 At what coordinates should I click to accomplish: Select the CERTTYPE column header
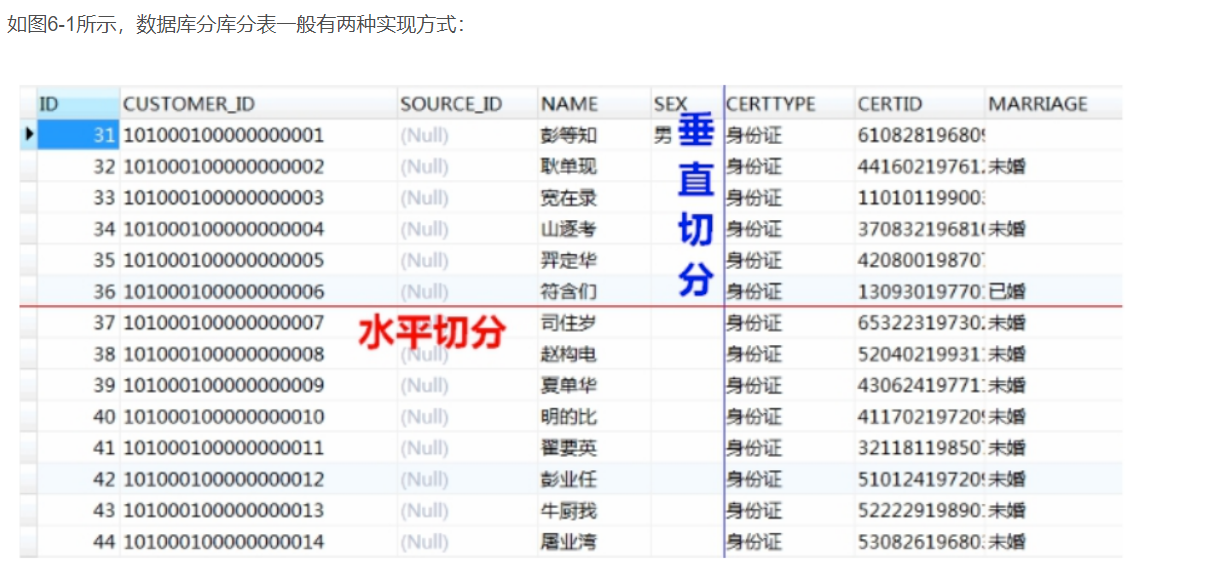pyautogui.click(x=789, y=104)
